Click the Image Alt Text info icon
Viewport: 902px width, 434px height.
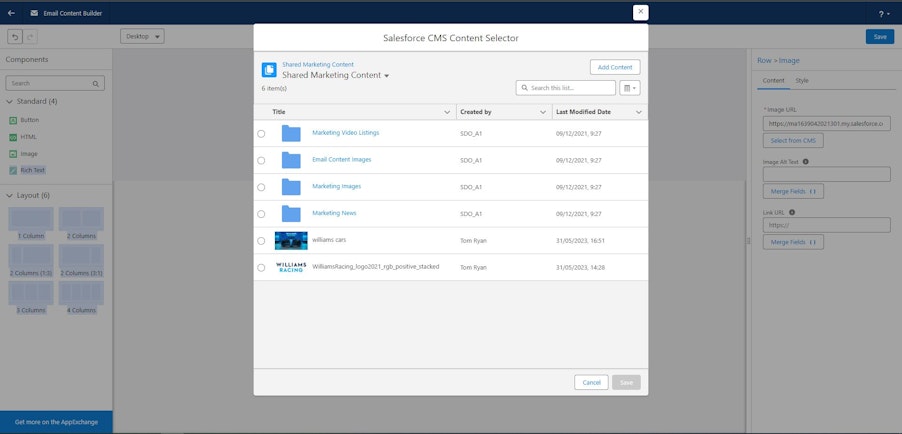[x=805, y=162]
